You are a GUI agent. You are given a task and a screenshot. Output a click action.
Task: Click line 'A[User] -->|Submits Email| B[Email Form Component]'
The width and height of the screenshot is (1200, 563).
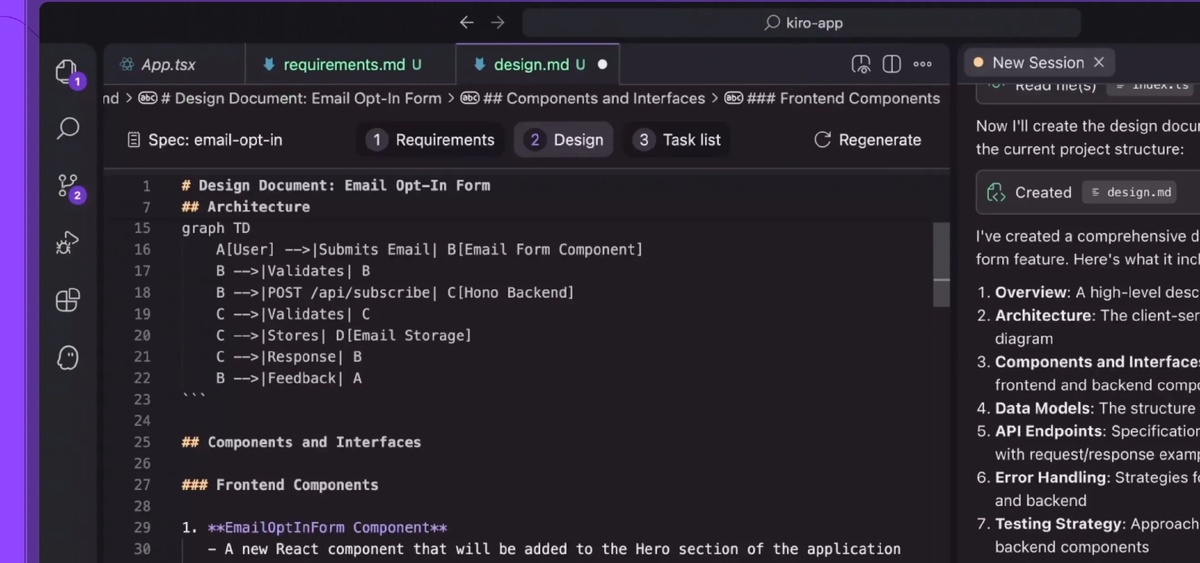coord(429,250)
